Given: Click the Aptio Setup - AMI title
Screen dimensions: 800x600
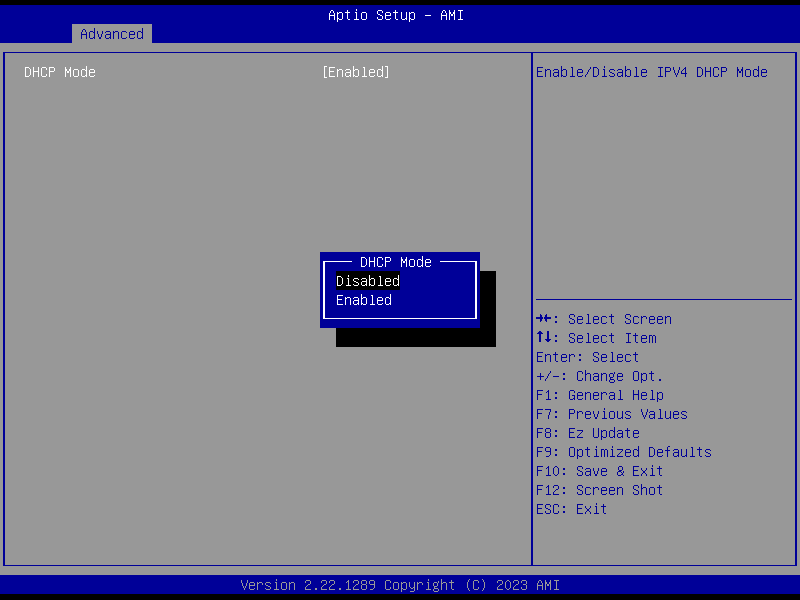Looking at the screenshot, I should click(x=396, y=15).
